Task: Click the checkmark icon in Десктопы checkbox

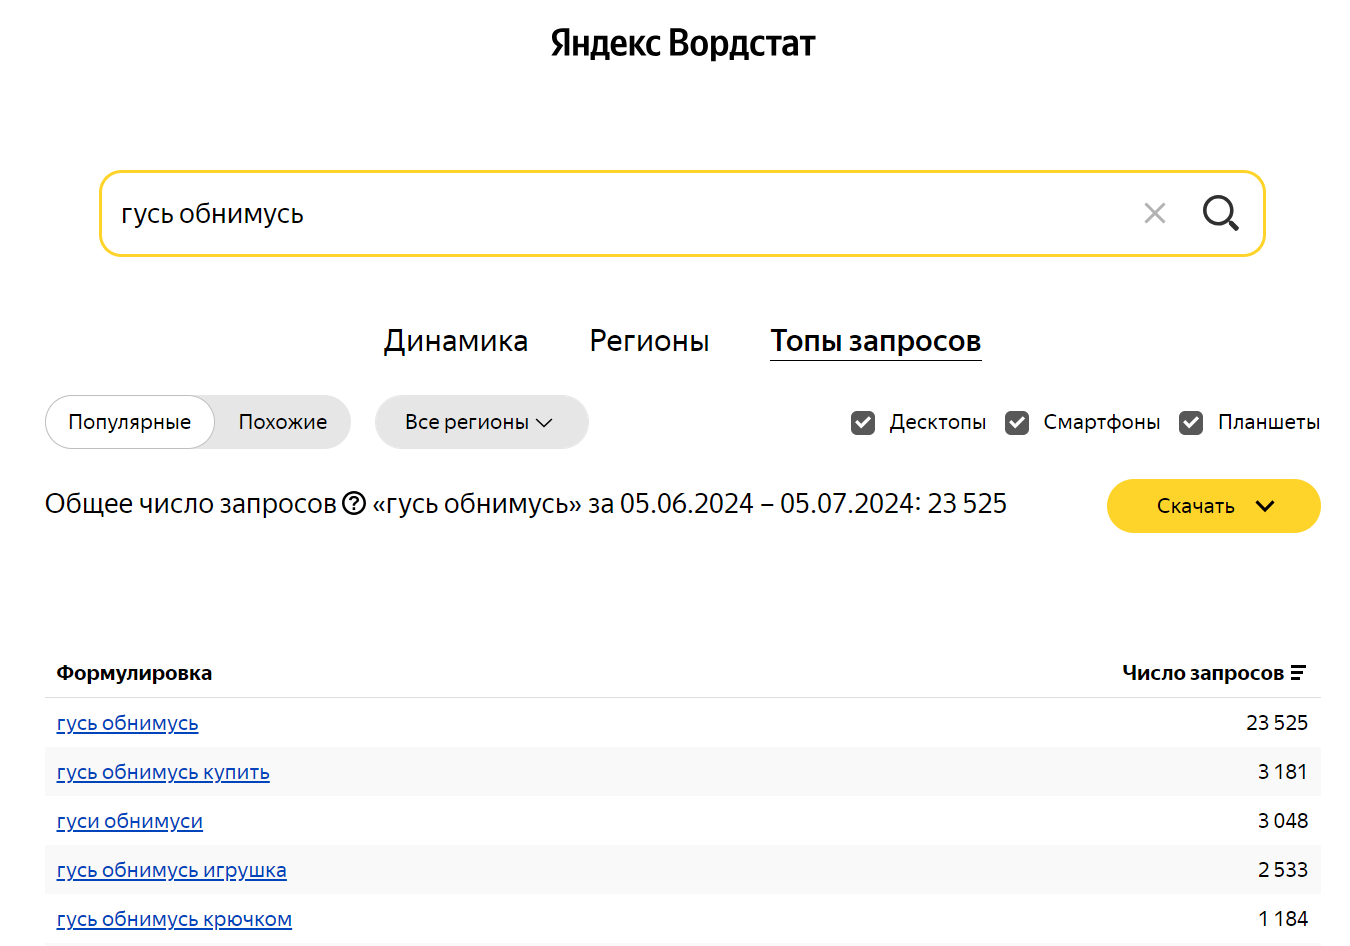Action: (x=862, y=423)
